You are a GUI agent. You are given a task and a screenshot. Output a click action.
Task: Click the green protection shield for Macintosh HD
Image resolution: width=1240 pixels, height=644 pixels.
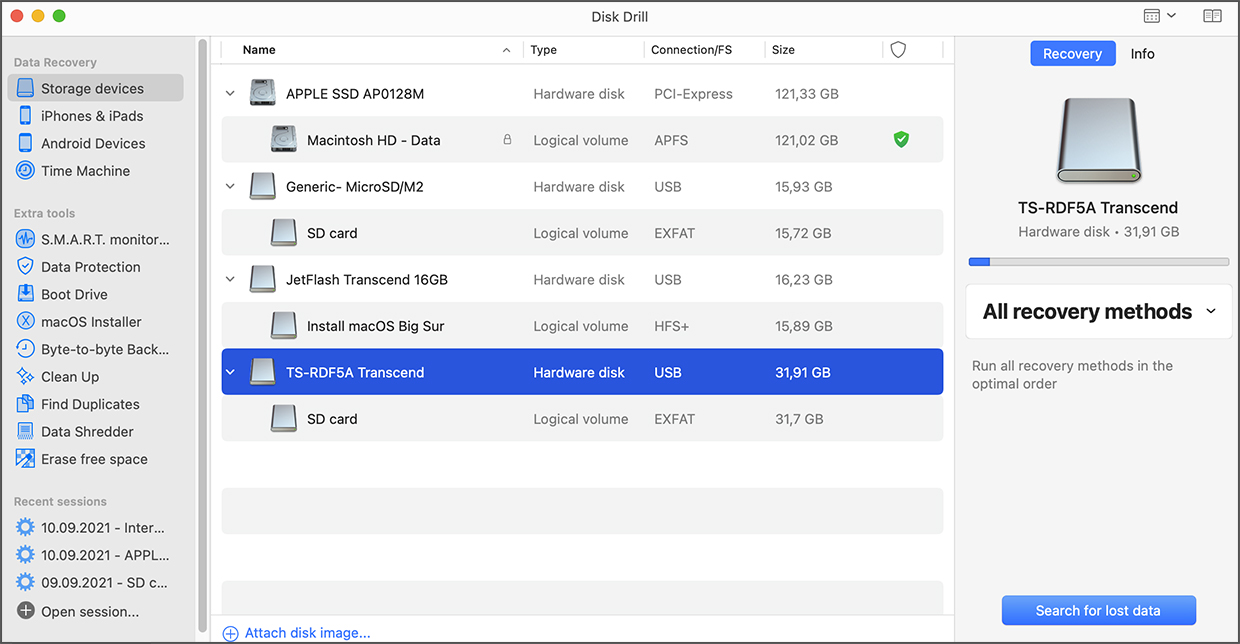[901, 140]
